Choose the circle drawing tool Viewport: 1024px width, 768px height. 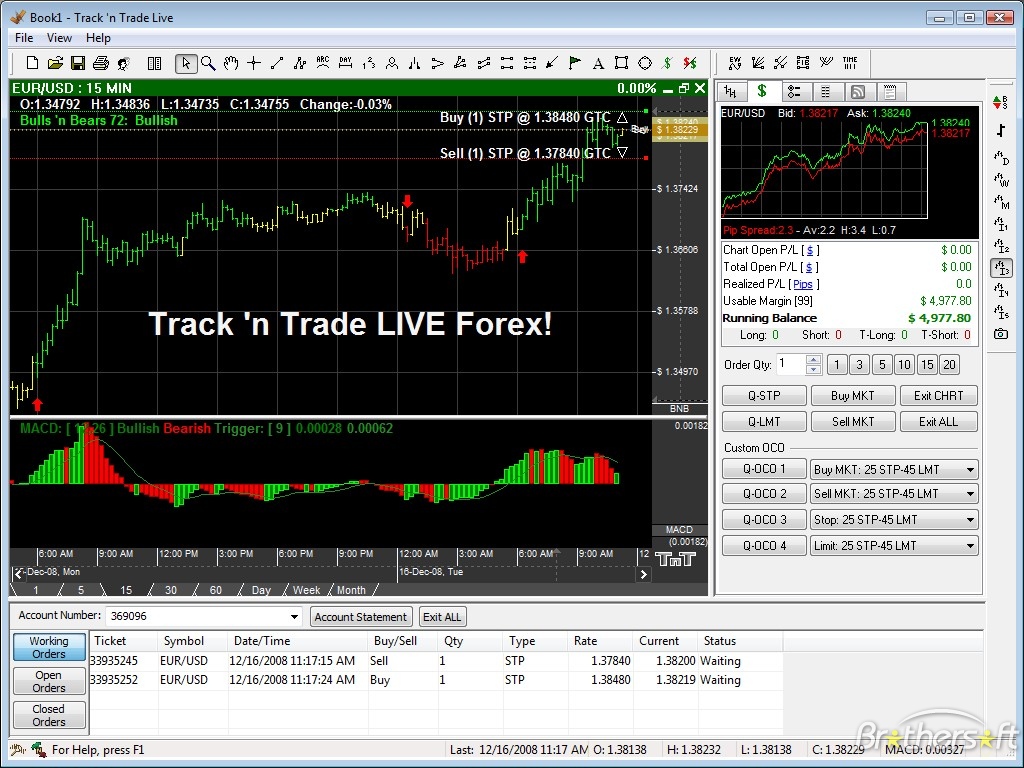(x=645, y=63)
